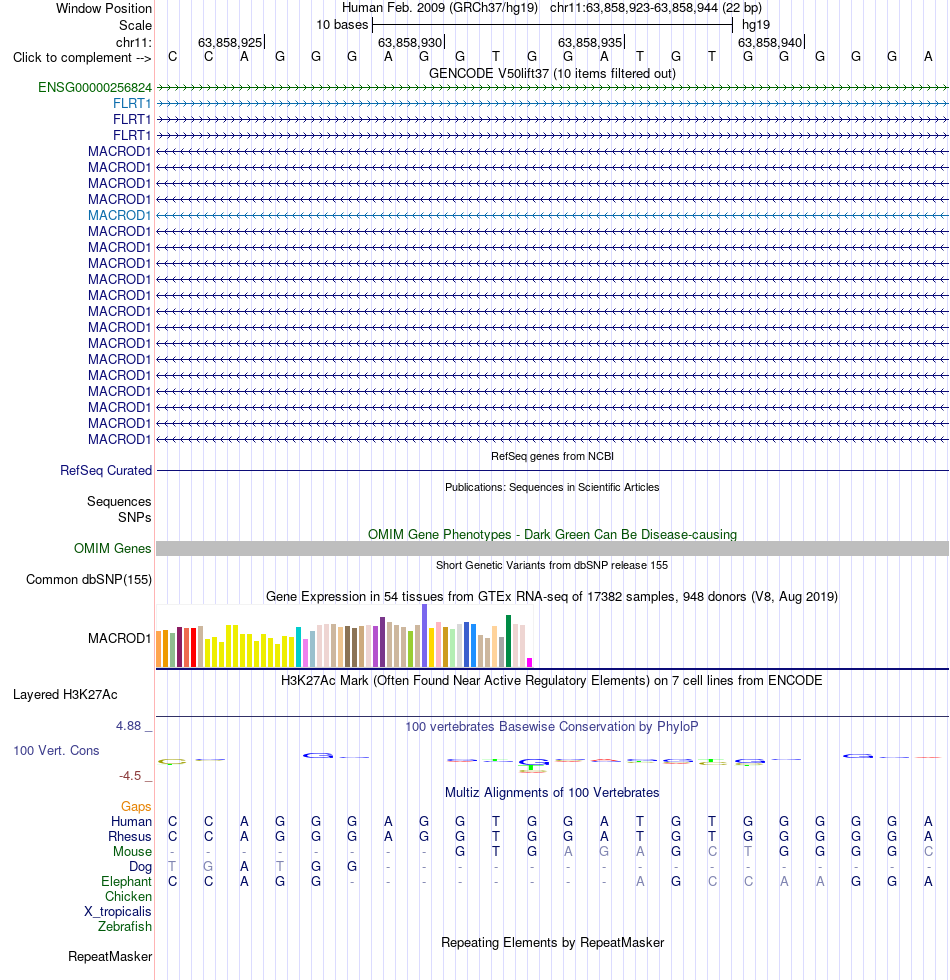Click the GTEx Gene Expression track title
Viewport: 950px width, 980px height.
pyautogui.click(x=552, y=596)
